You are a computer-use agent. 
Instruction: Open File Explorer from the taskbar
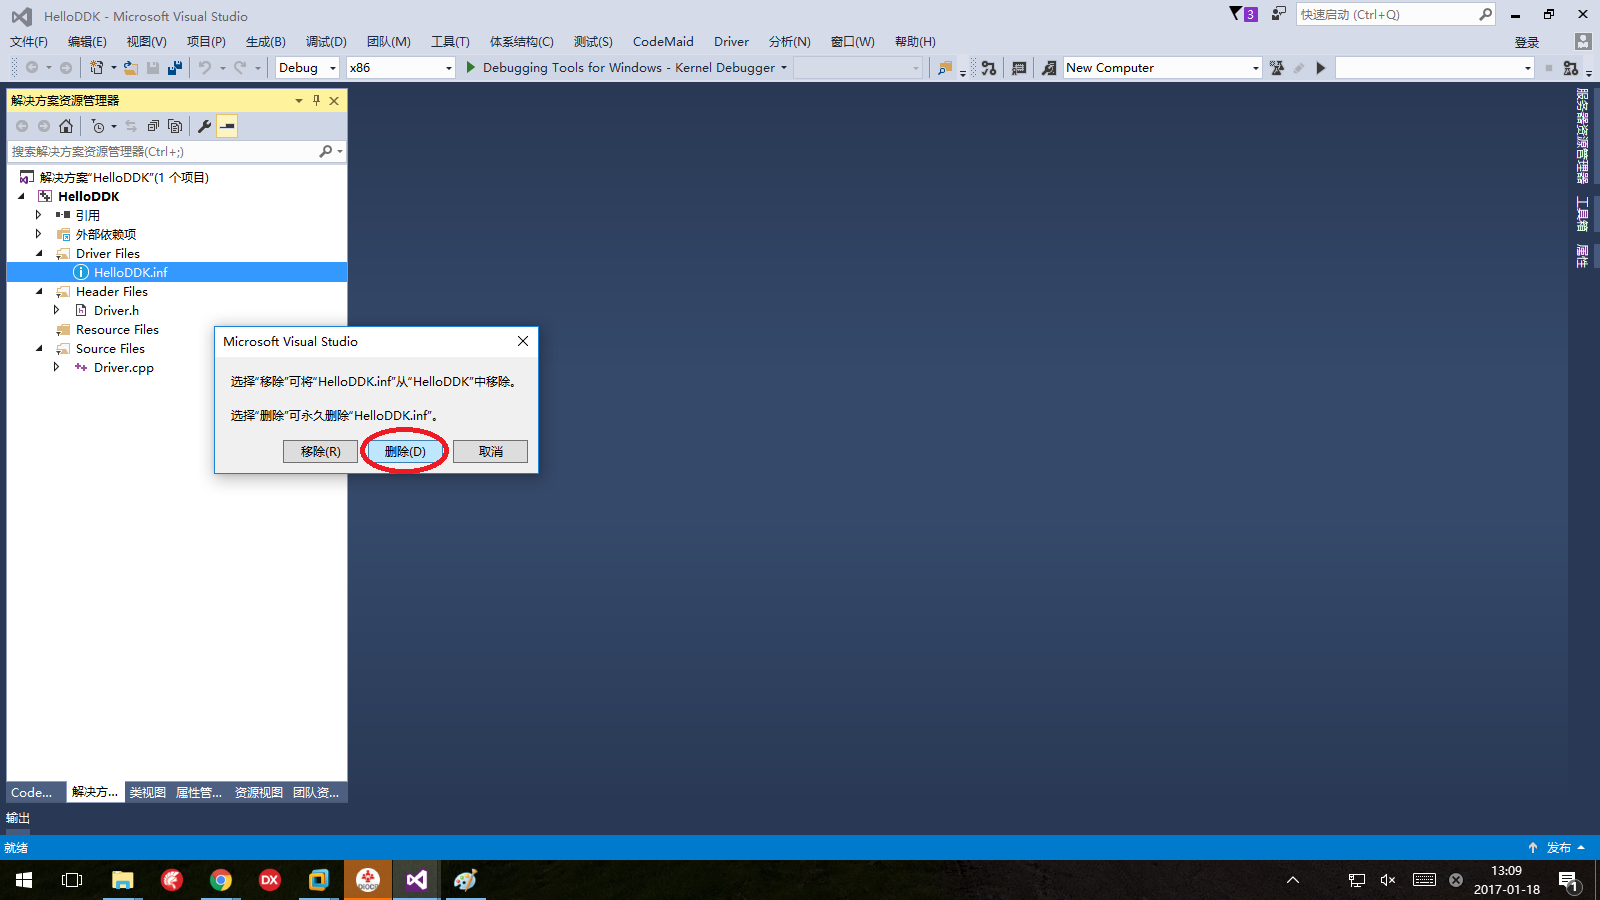tap(122, 880)
